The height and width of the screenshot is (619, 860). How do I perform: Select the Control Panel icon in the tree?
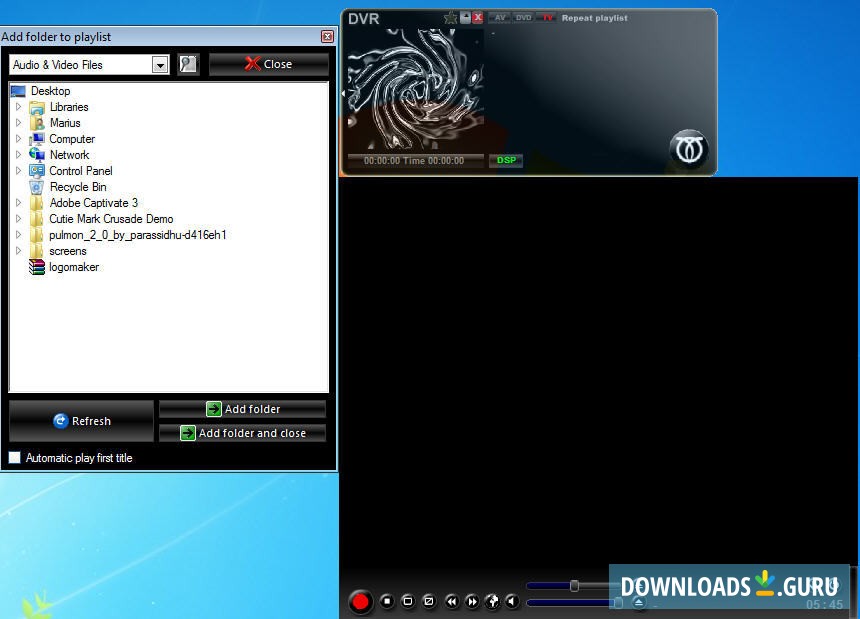click(x=37, y=171)
